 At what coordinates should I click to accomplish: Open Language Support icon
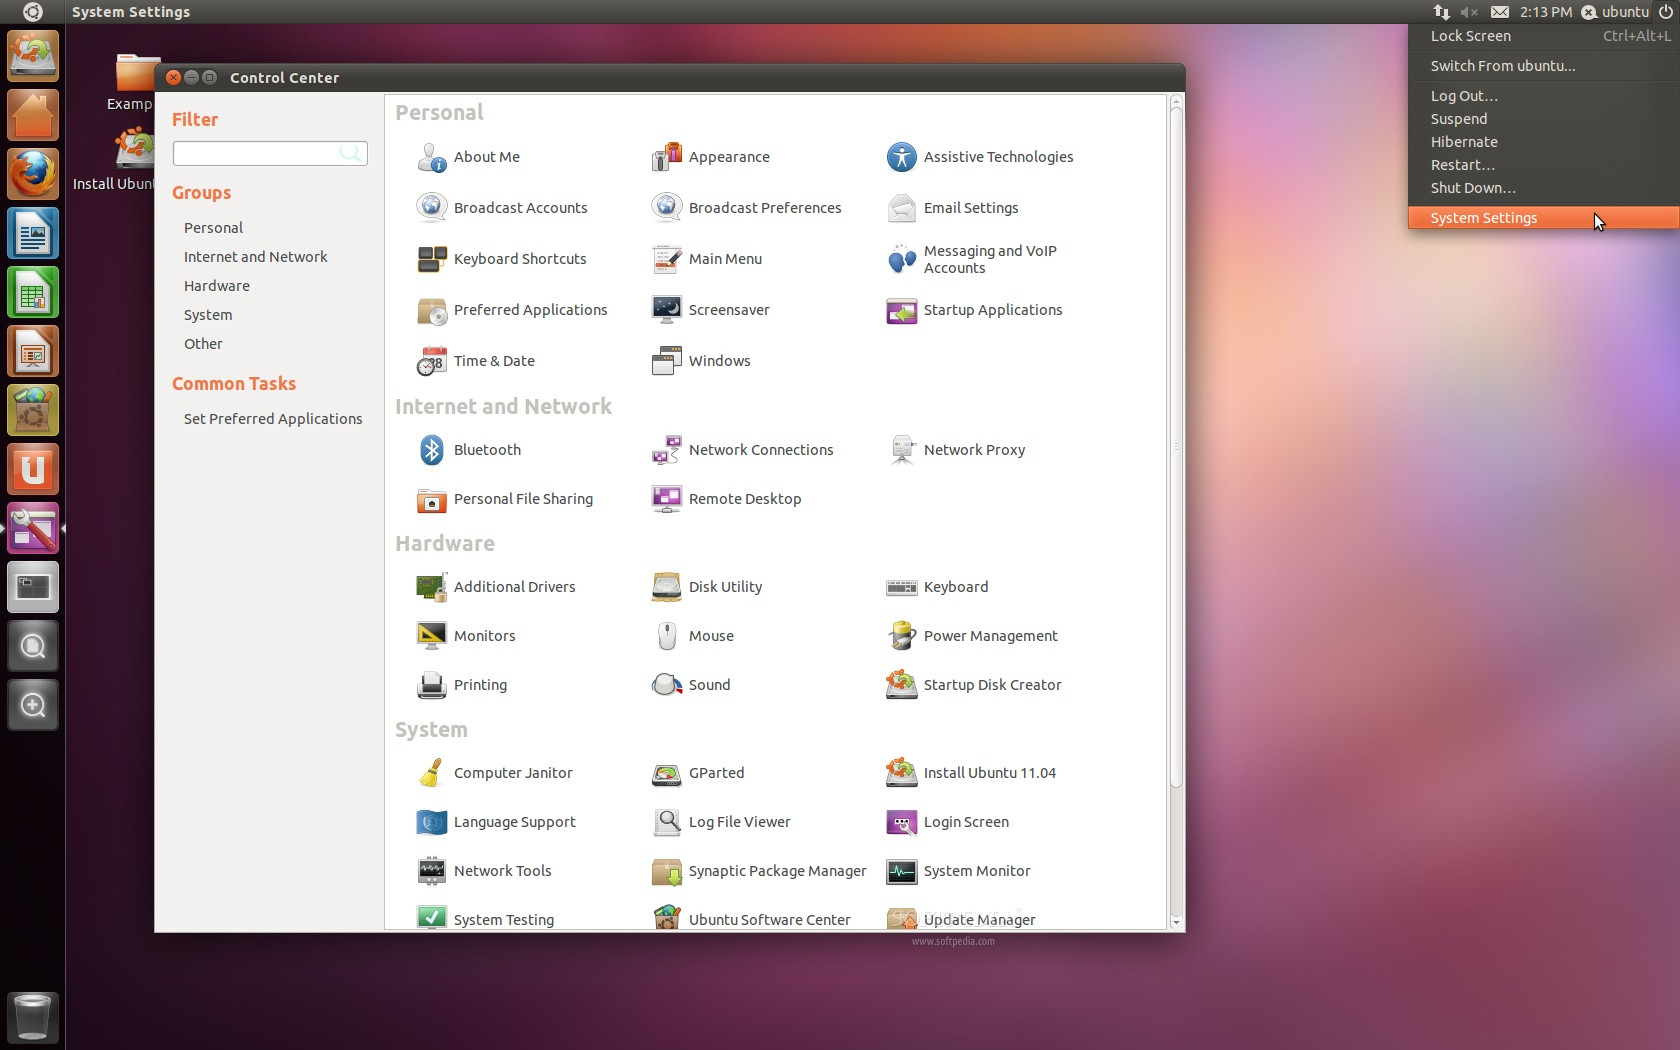click(x=432, y=822)
